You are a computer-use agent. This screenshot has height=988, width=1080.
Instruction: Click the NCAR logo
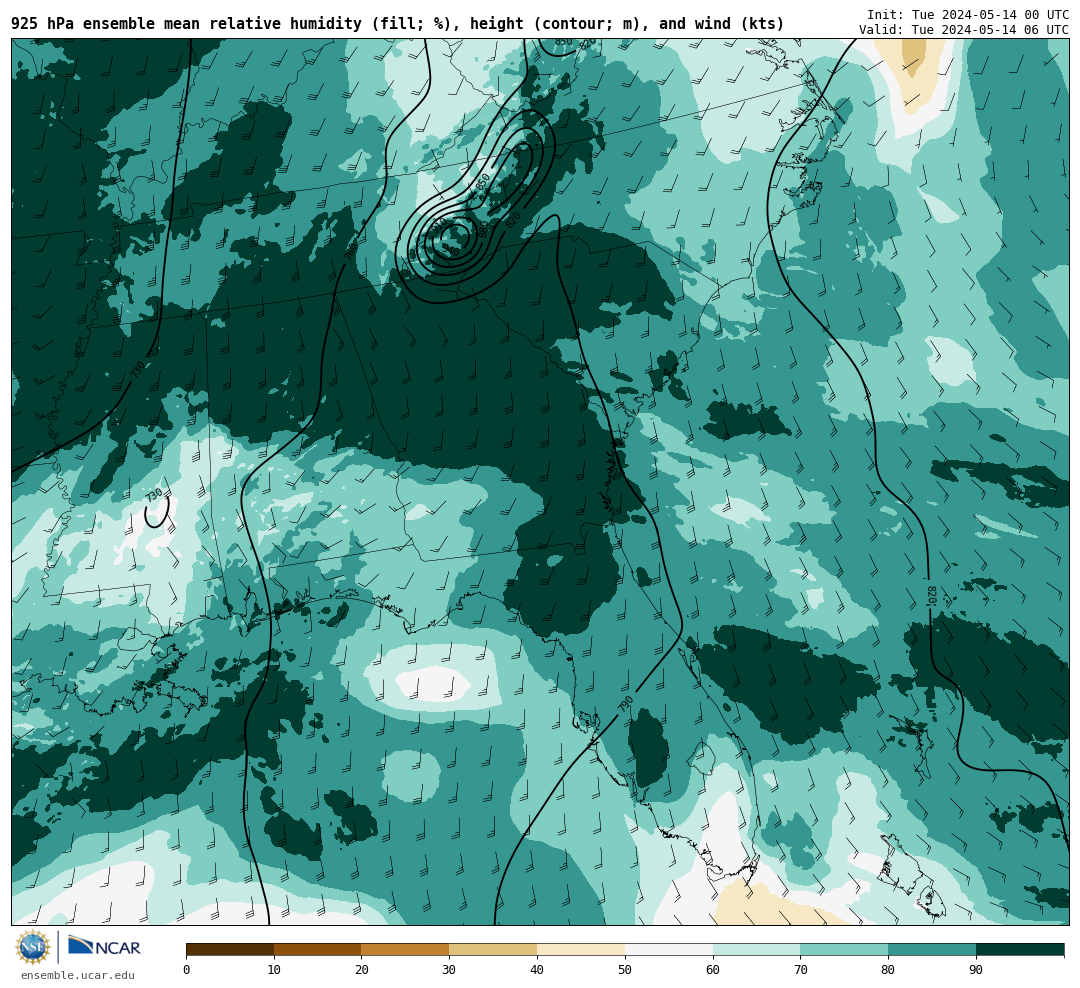pyautogui.click(x=104, y=947)
